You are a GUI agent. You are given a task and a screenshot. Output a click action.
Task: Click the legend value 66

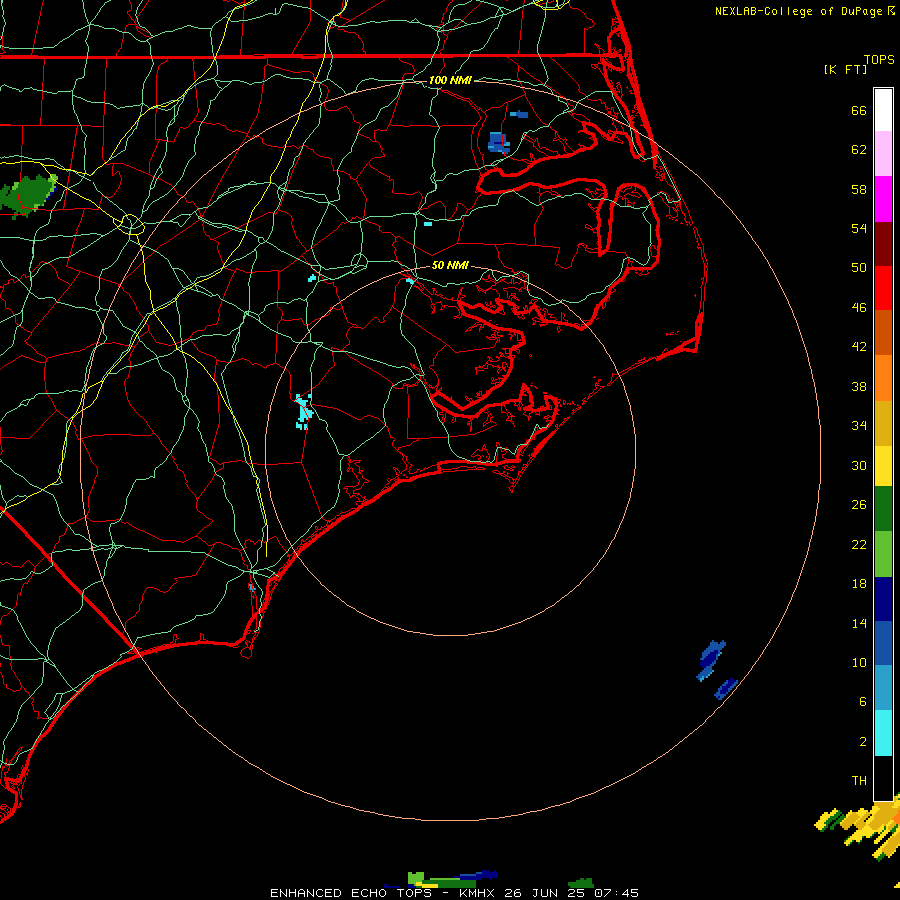pyautogui.click(x=859, y=110)
